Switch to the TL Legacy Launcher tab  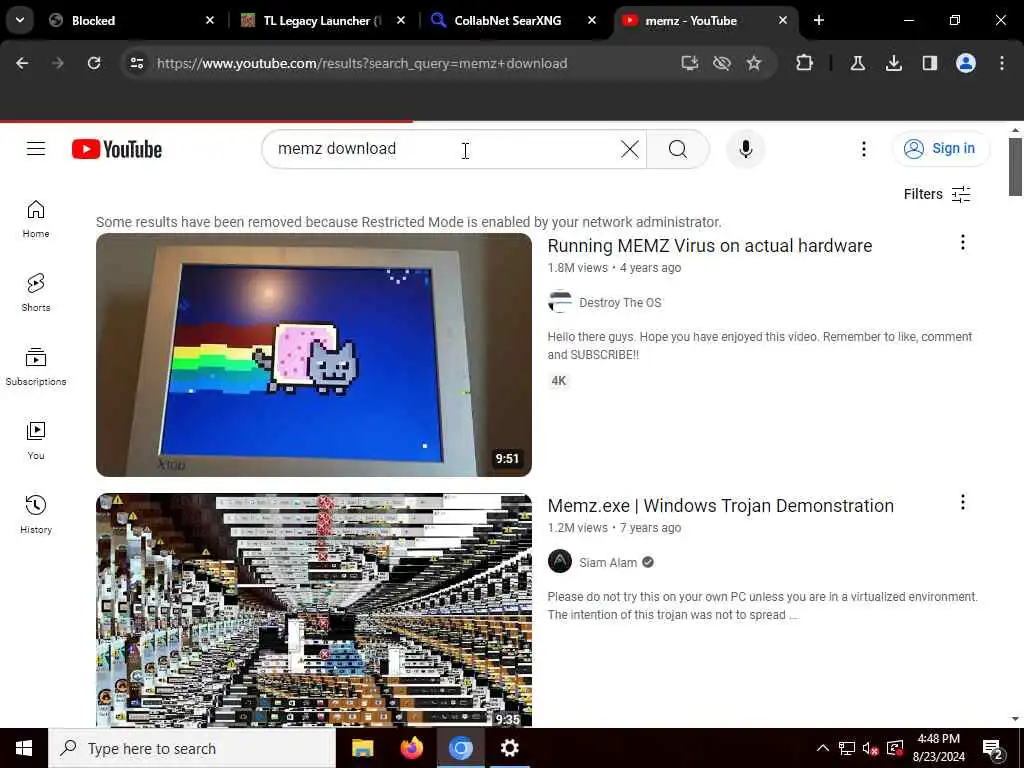323,21
